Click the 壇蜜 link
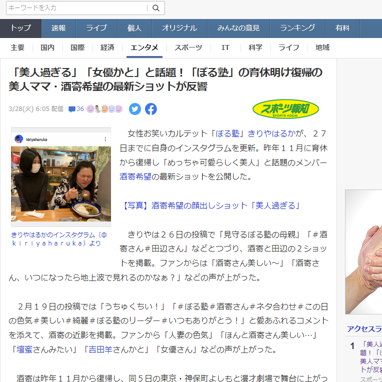382x382 pixels. tap(25, 350)
